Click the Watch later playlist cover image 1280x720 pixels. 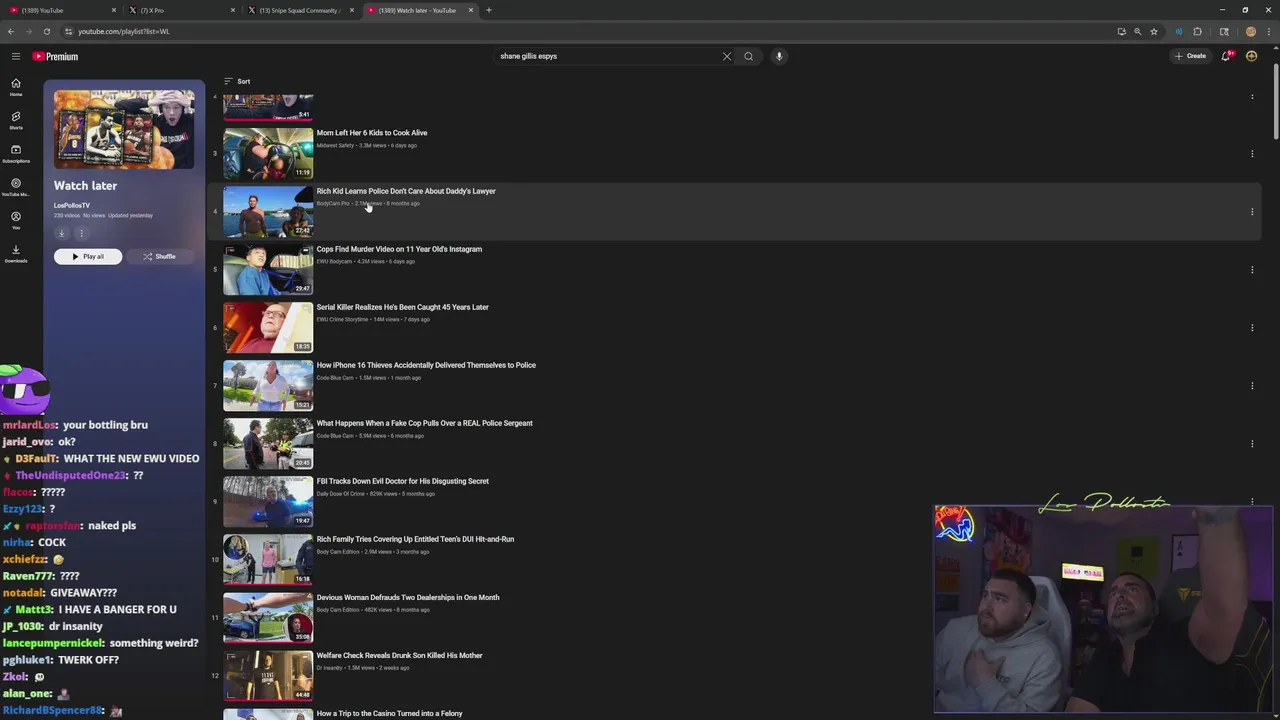(x=124, y=129)
